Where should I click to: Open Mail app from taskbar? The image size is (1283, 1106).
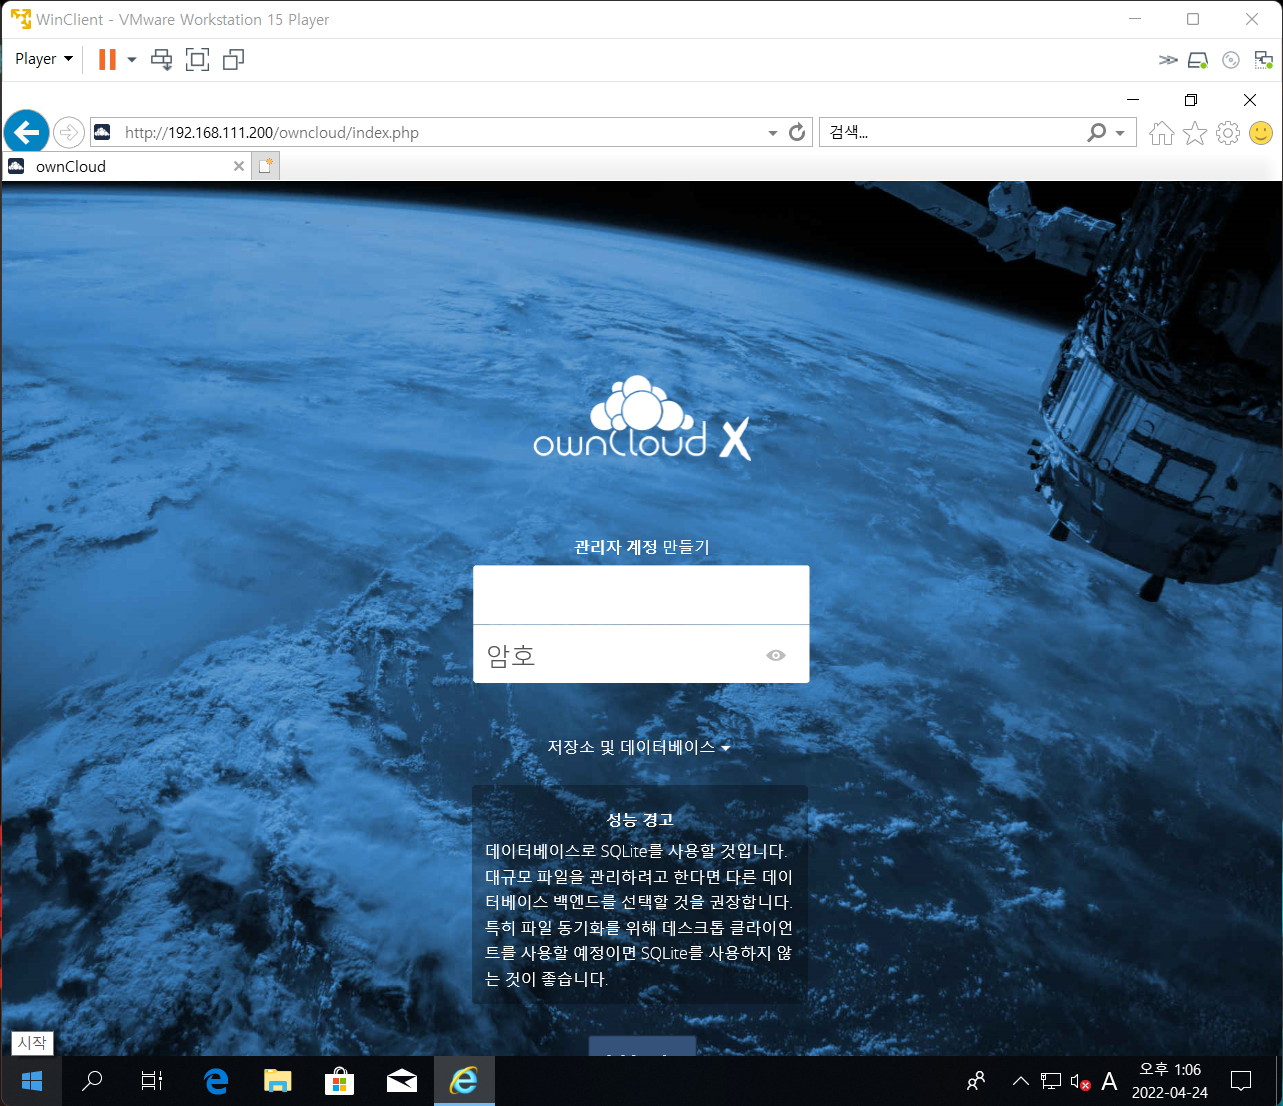pyautogui.click(x=402, y=1081)
